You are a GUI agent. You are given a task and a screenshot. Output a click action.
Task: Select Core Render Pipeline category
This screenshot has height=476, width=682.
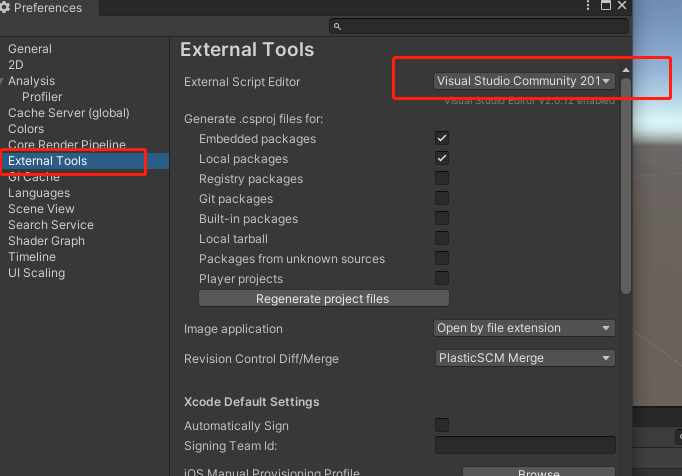[67, 144]
